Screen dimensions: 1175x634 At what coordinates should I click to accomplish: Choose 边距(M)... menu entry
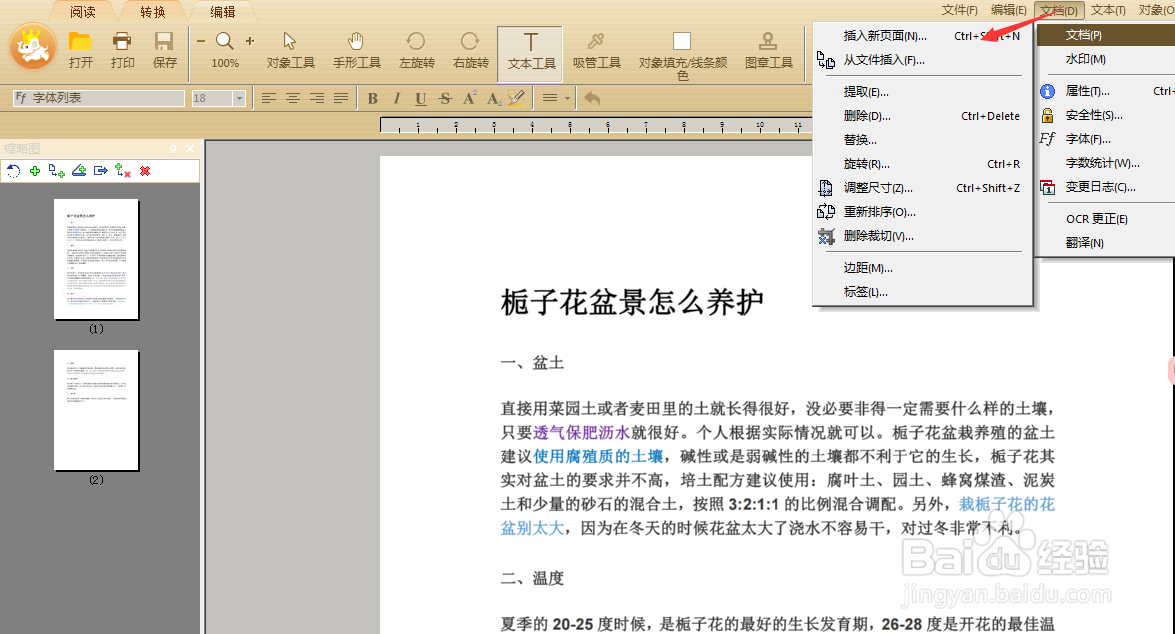[x=922, y=268]
